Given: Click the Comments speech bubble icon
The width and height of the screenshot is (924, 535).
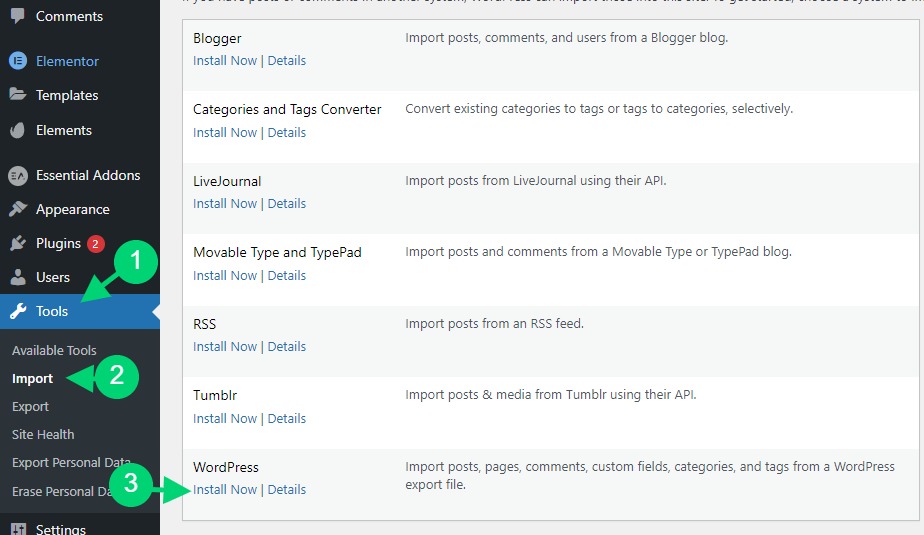Looking at the screenshot, I should point(18,16).
